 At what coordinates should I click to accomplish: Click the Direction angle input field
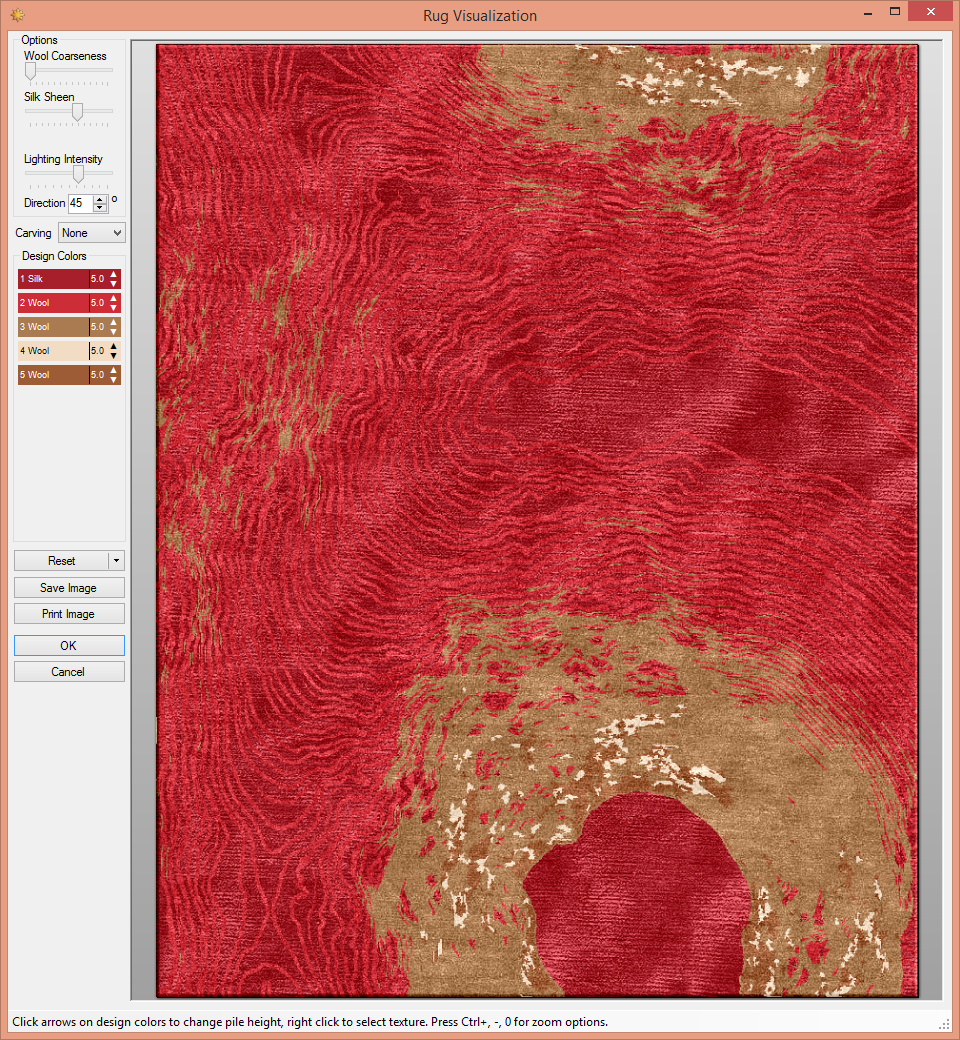point(79,203)
